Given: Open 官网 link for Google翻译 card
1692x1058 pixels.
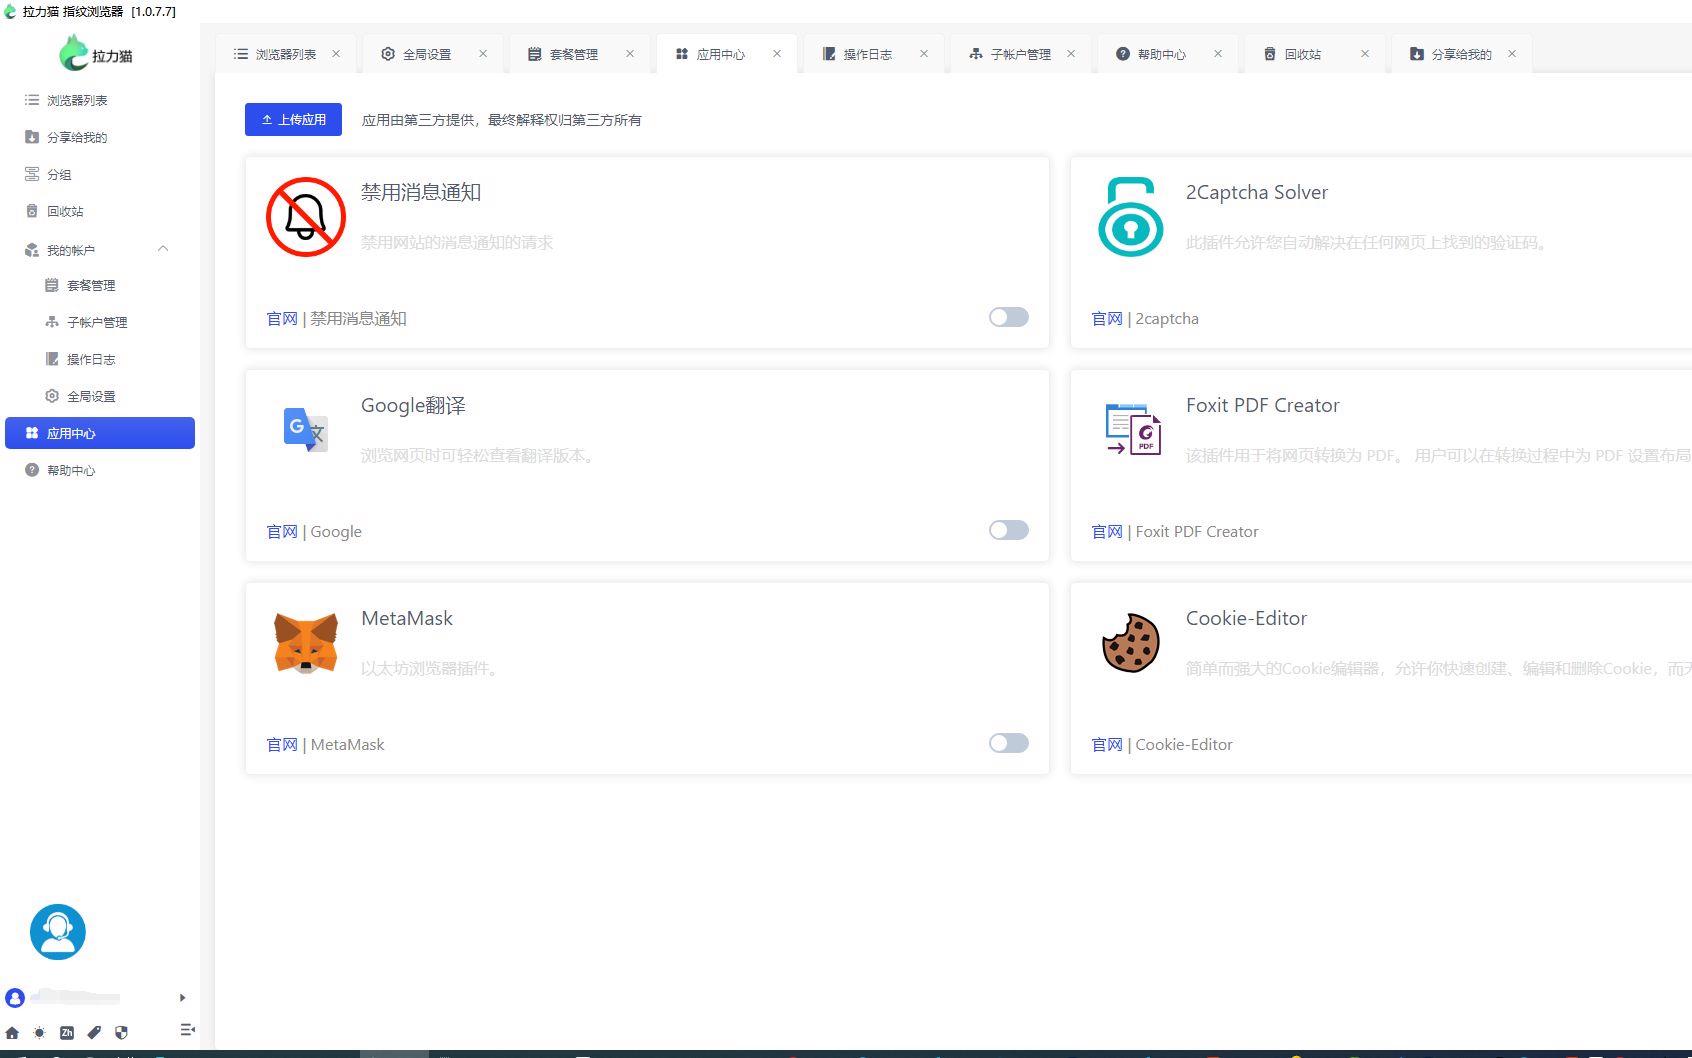Looking at the screenshot, I should point(282,531).
